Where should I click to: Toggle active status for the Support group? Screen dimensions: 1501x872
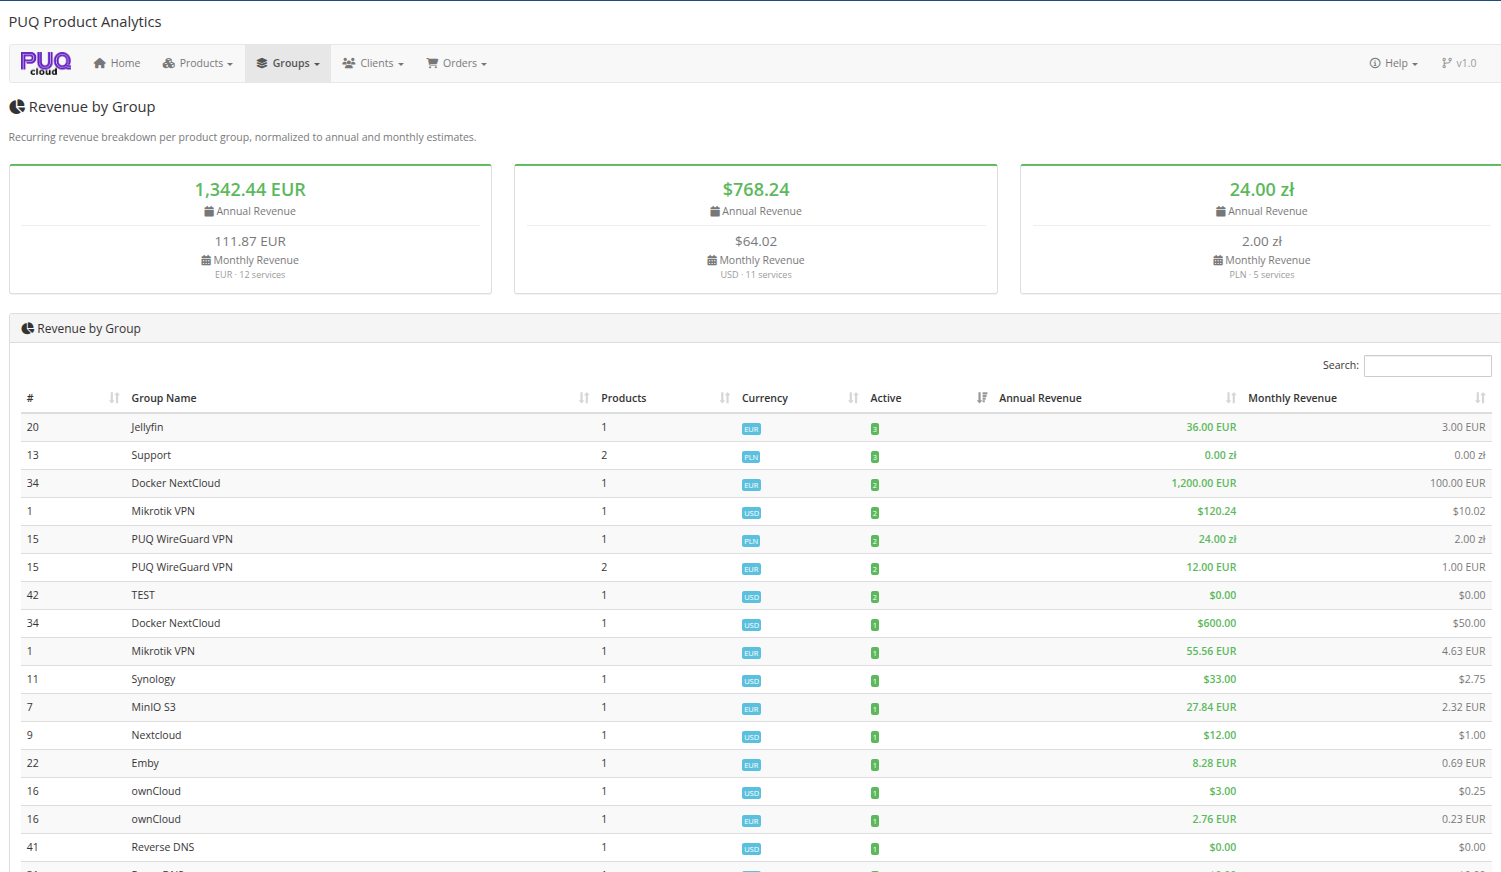pos(874,456)
